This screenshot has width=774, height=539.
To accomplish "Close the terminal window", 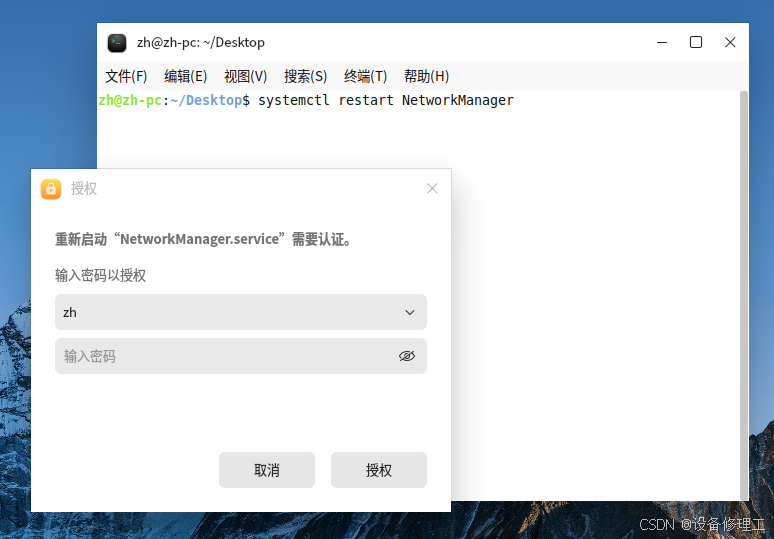I will tap(730, 42).
